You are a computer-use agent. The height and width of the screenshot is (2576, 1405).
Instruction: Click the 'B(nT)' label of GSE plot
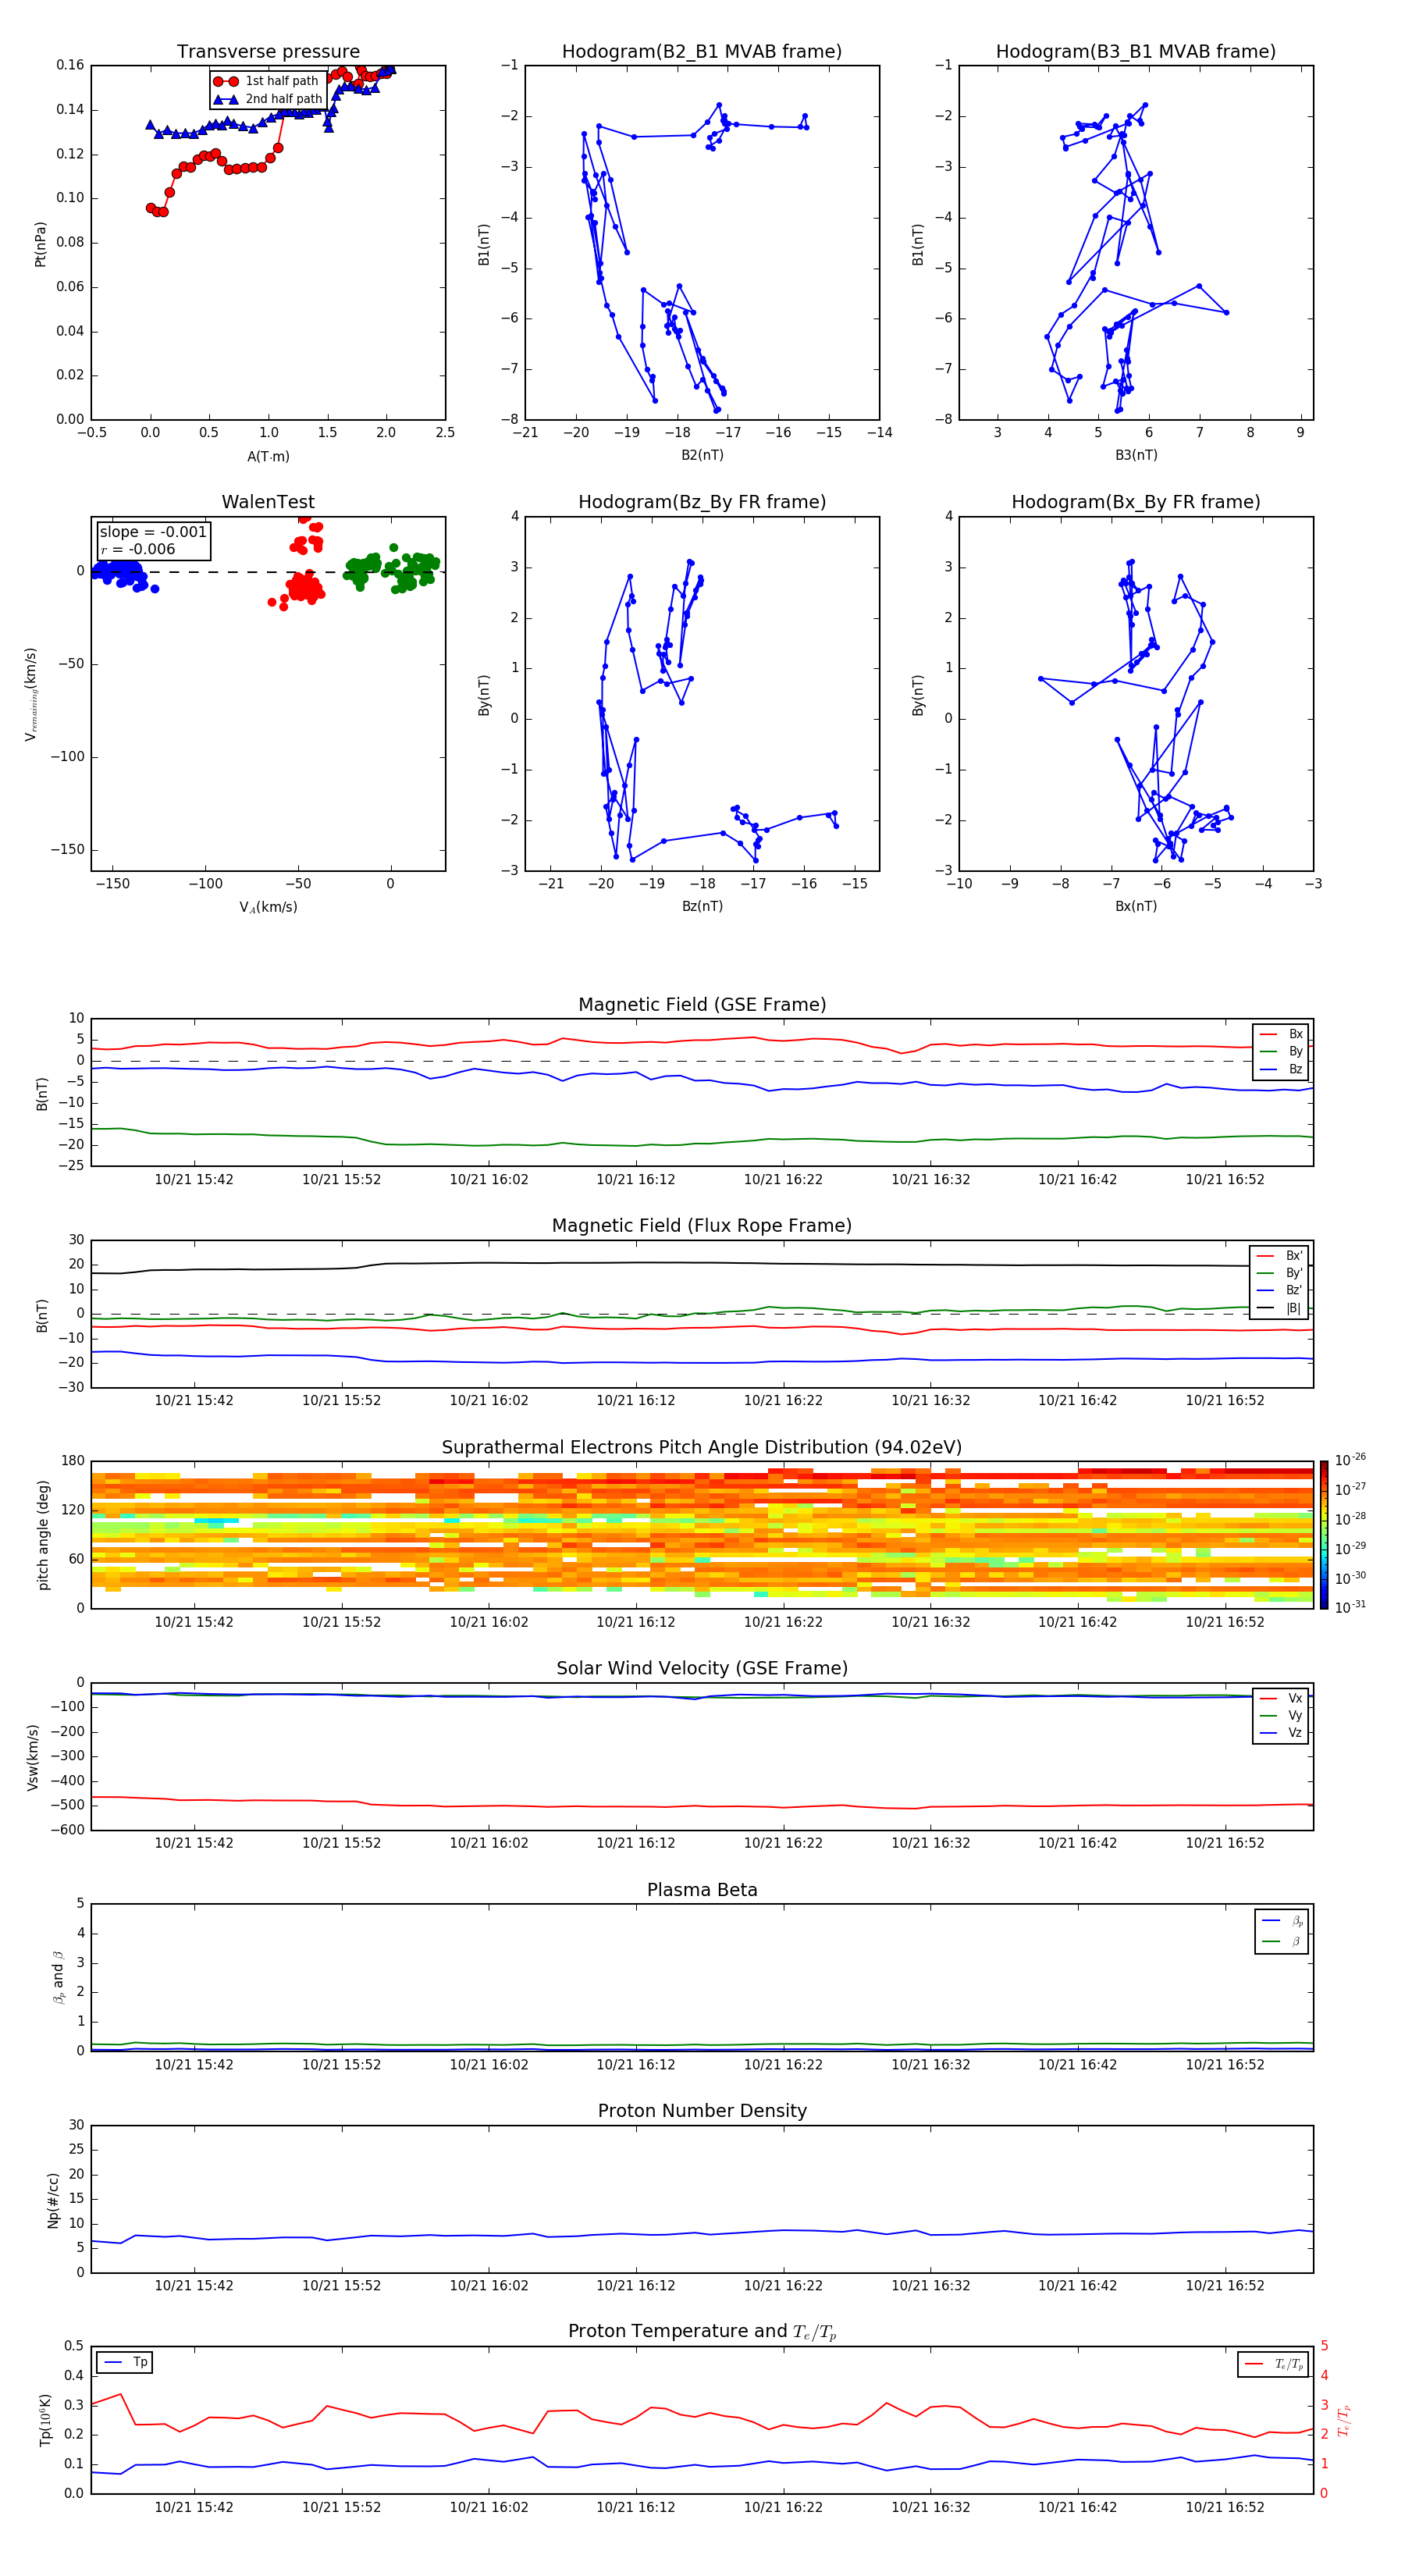click(42, 1094)
